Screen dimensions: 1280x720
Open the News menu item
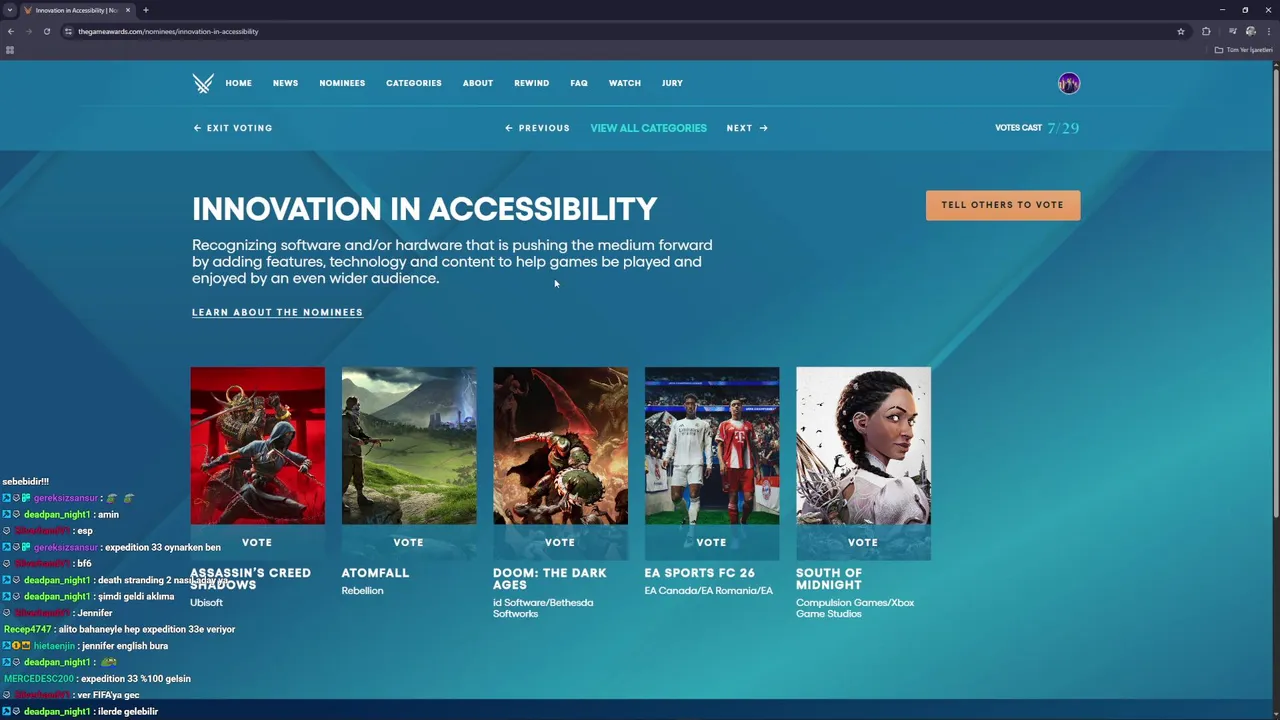[x=285, y=83]
